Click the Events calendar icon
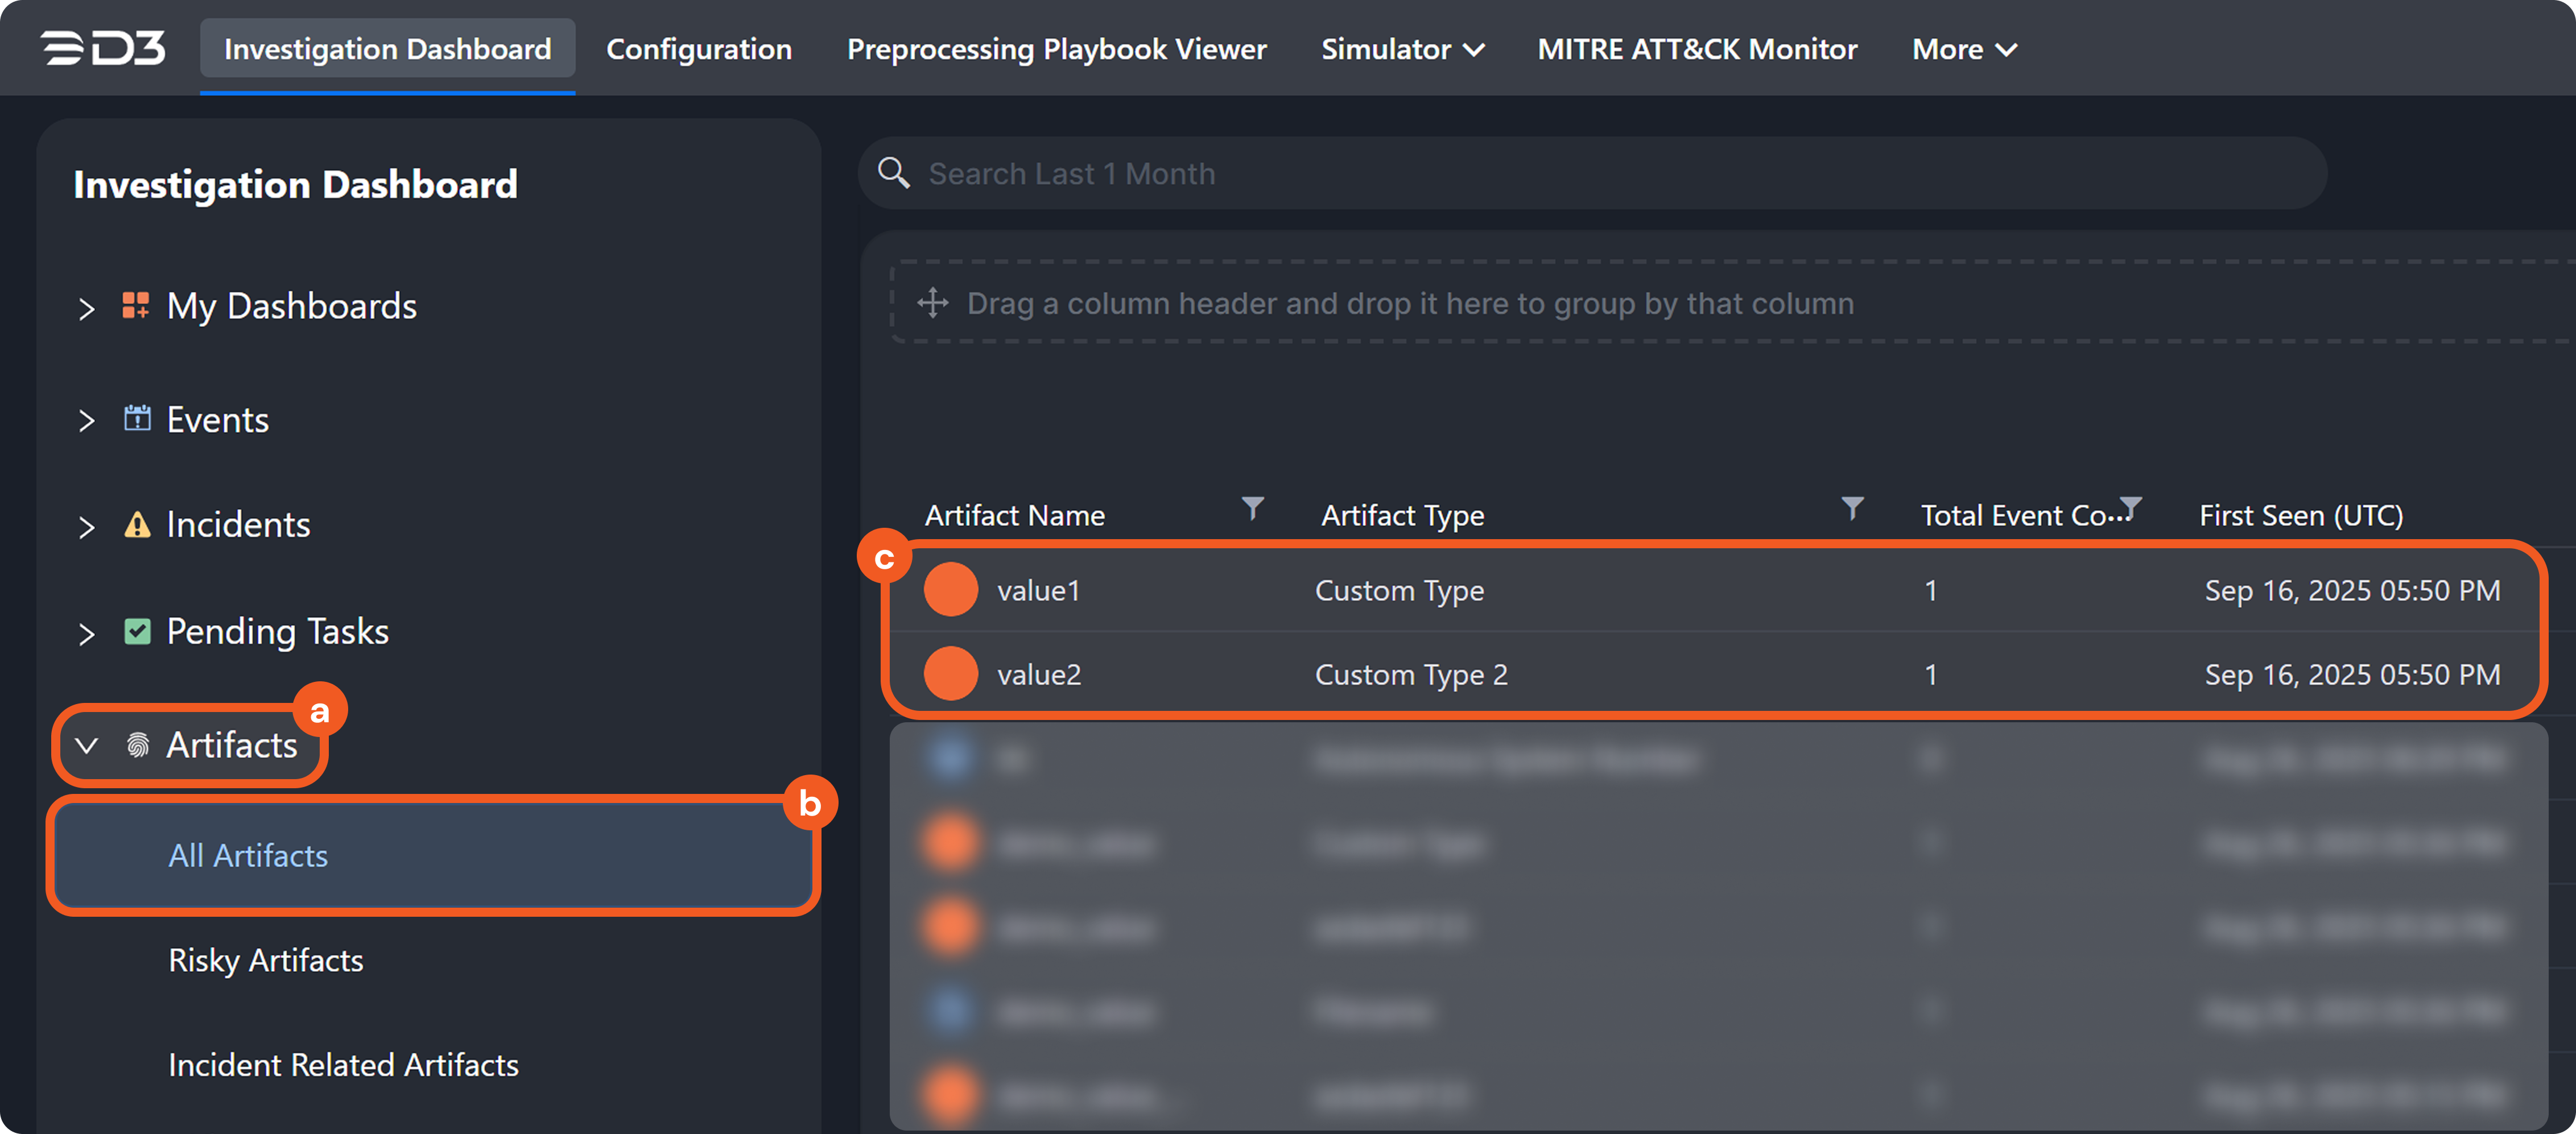 click(137, 418)
